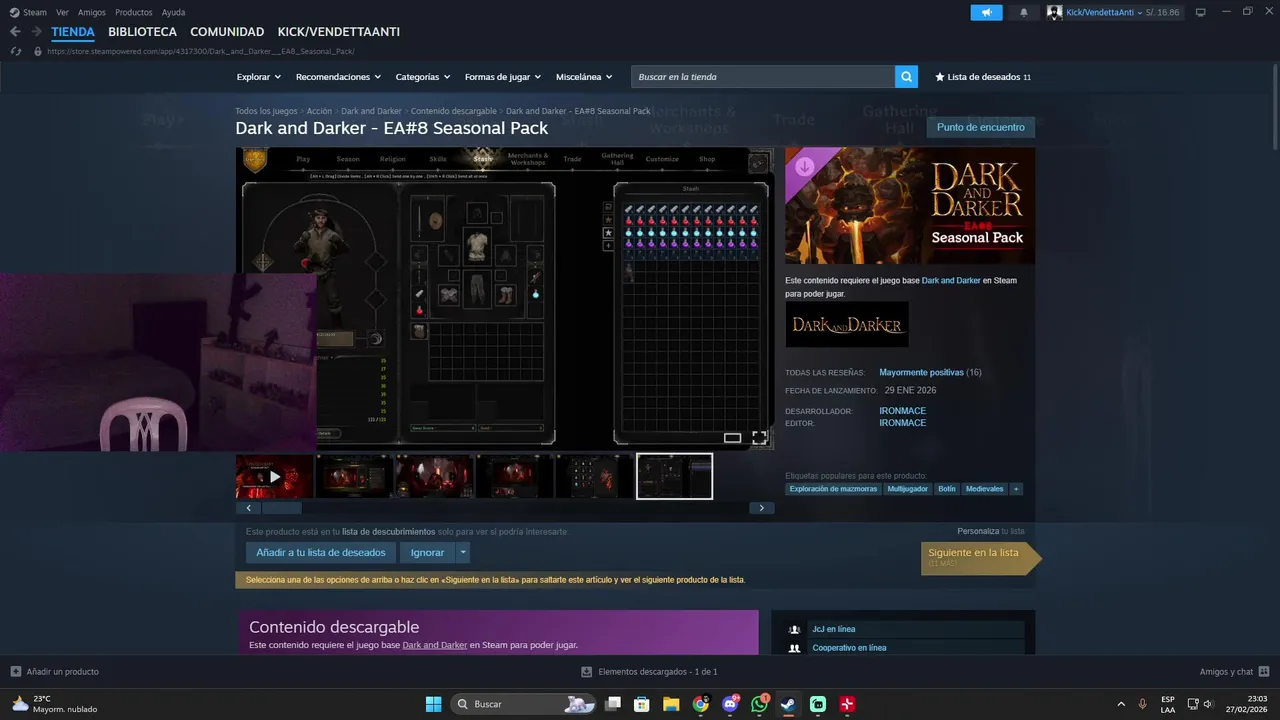Open the KICK/VENDETTAANTI profile tab

click(x=339, y=32)
